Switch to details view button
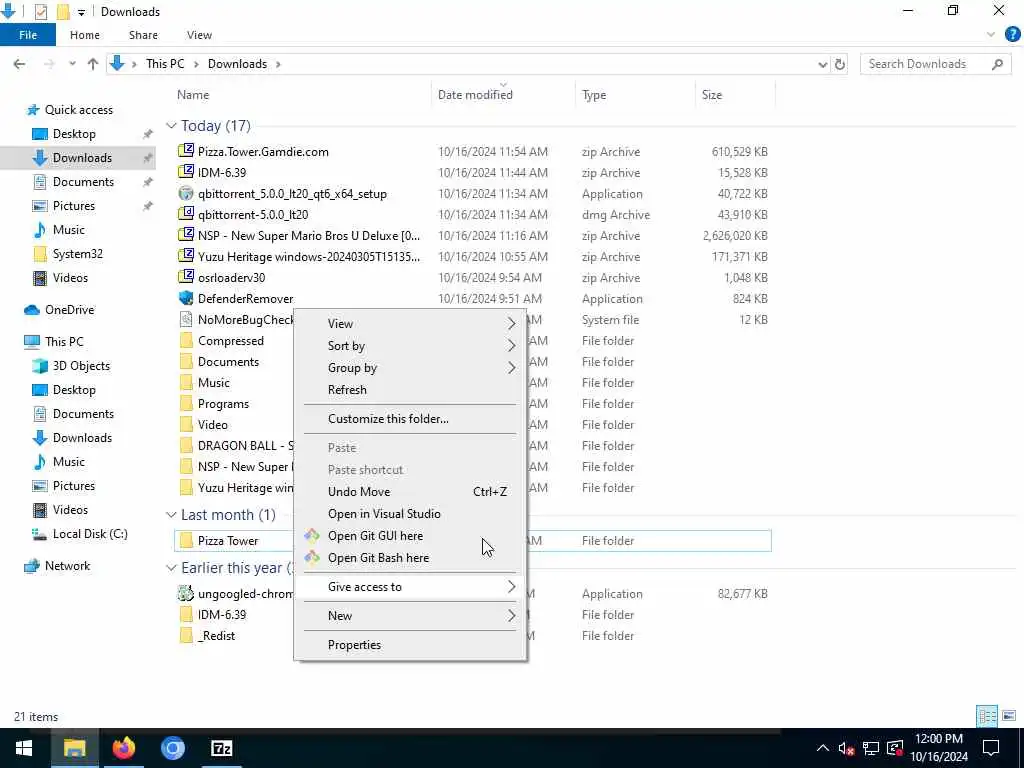This screenshot has height=768, width=1024. tap(987, 716)
